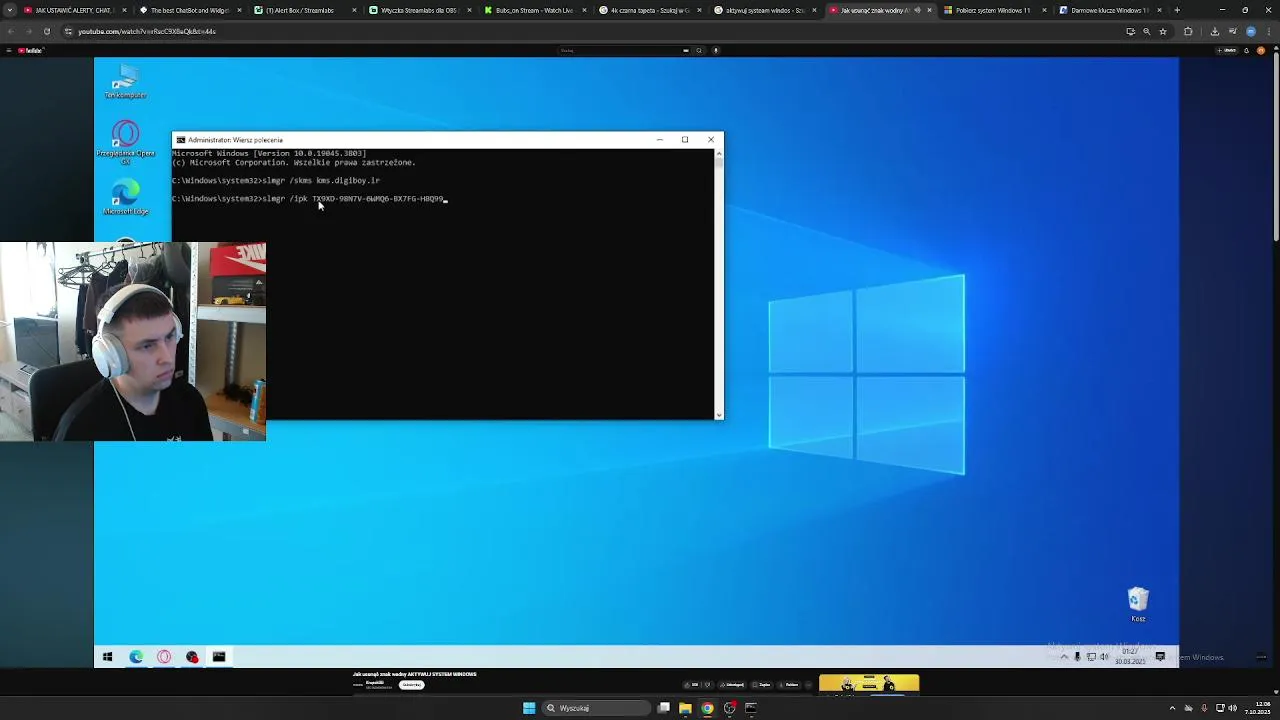Close the "Alert Box / Streamlabs" tab

tap(354, 10)
